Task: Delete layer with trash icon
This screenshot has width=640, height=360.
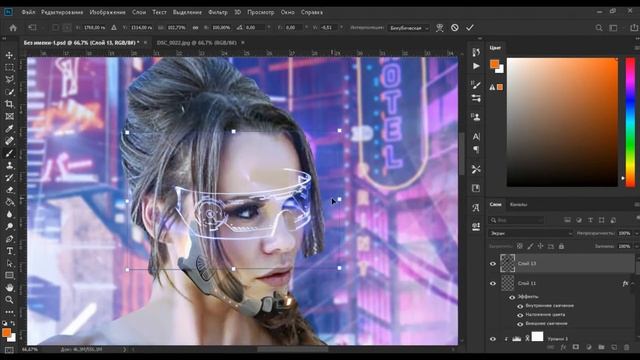Action: [627, 347]
